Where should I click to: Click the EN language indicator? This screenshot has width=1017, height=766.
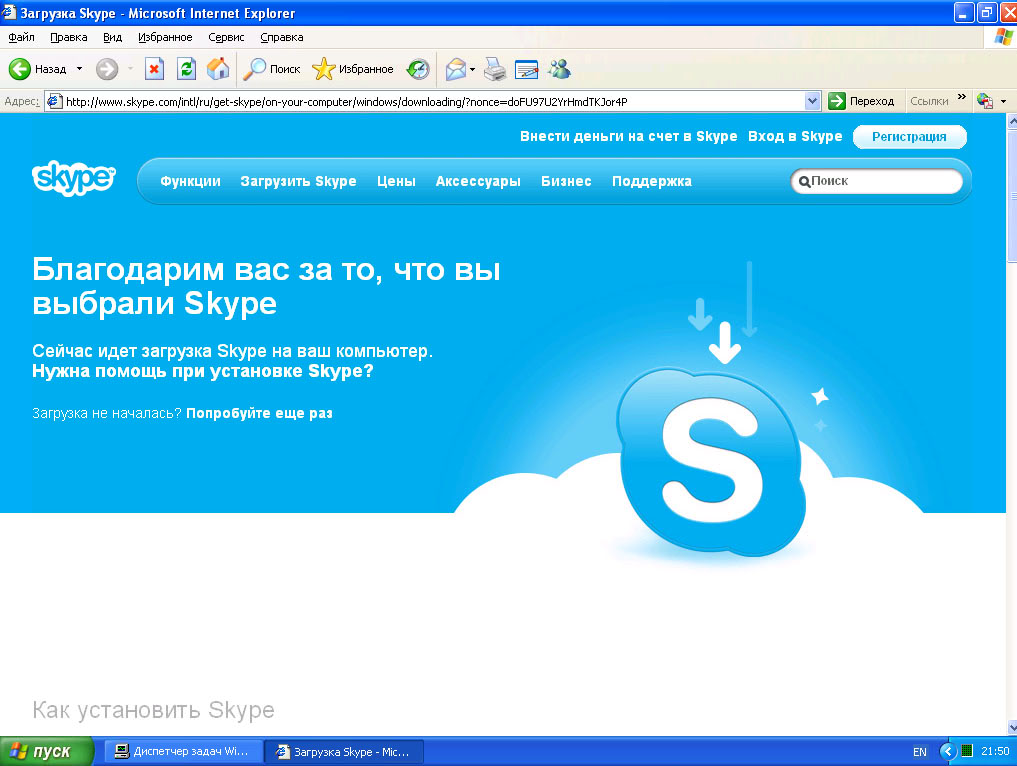tap(920, 752)
